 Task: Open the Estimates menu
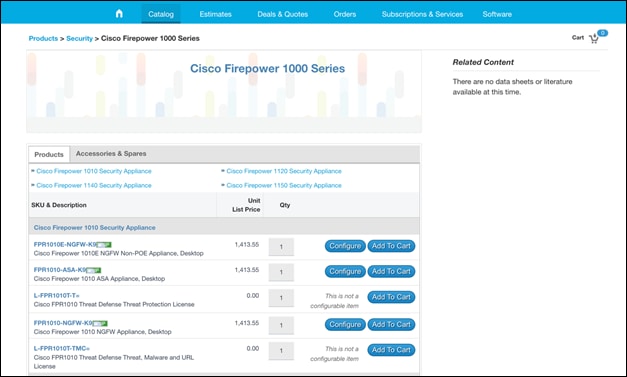pyautogui.click(x=216, y=14)
